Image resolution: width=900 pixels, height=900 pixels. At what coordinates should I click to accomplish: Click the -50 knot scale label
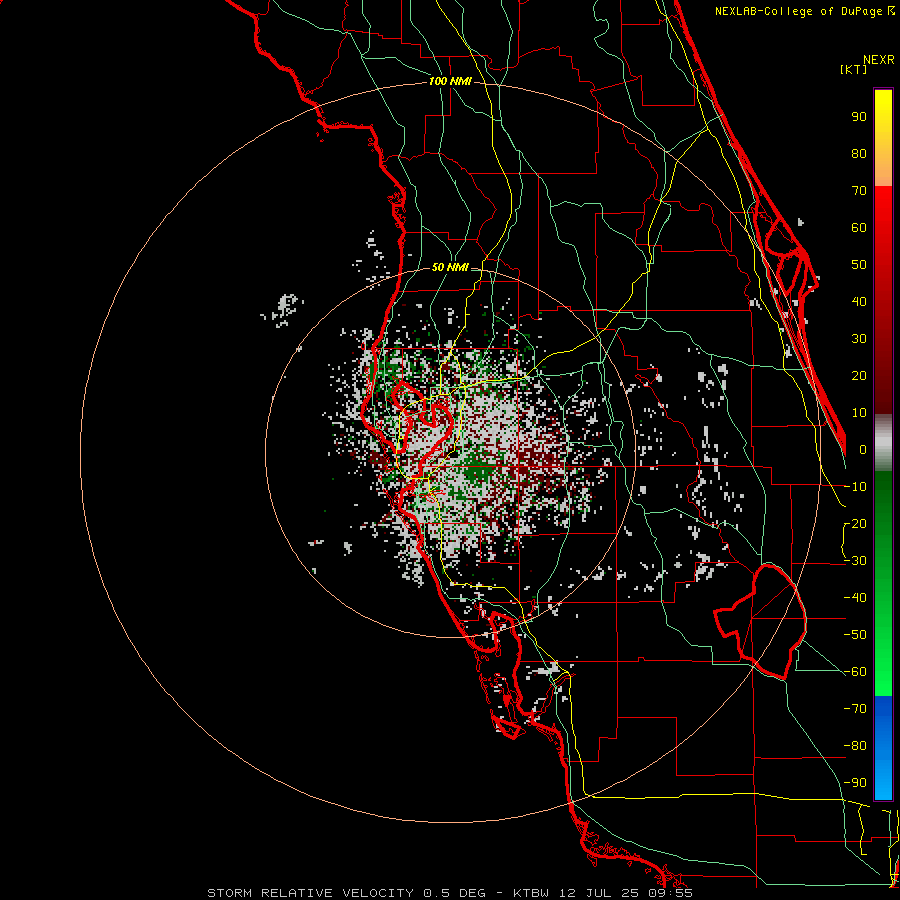[x=855, y=635]
